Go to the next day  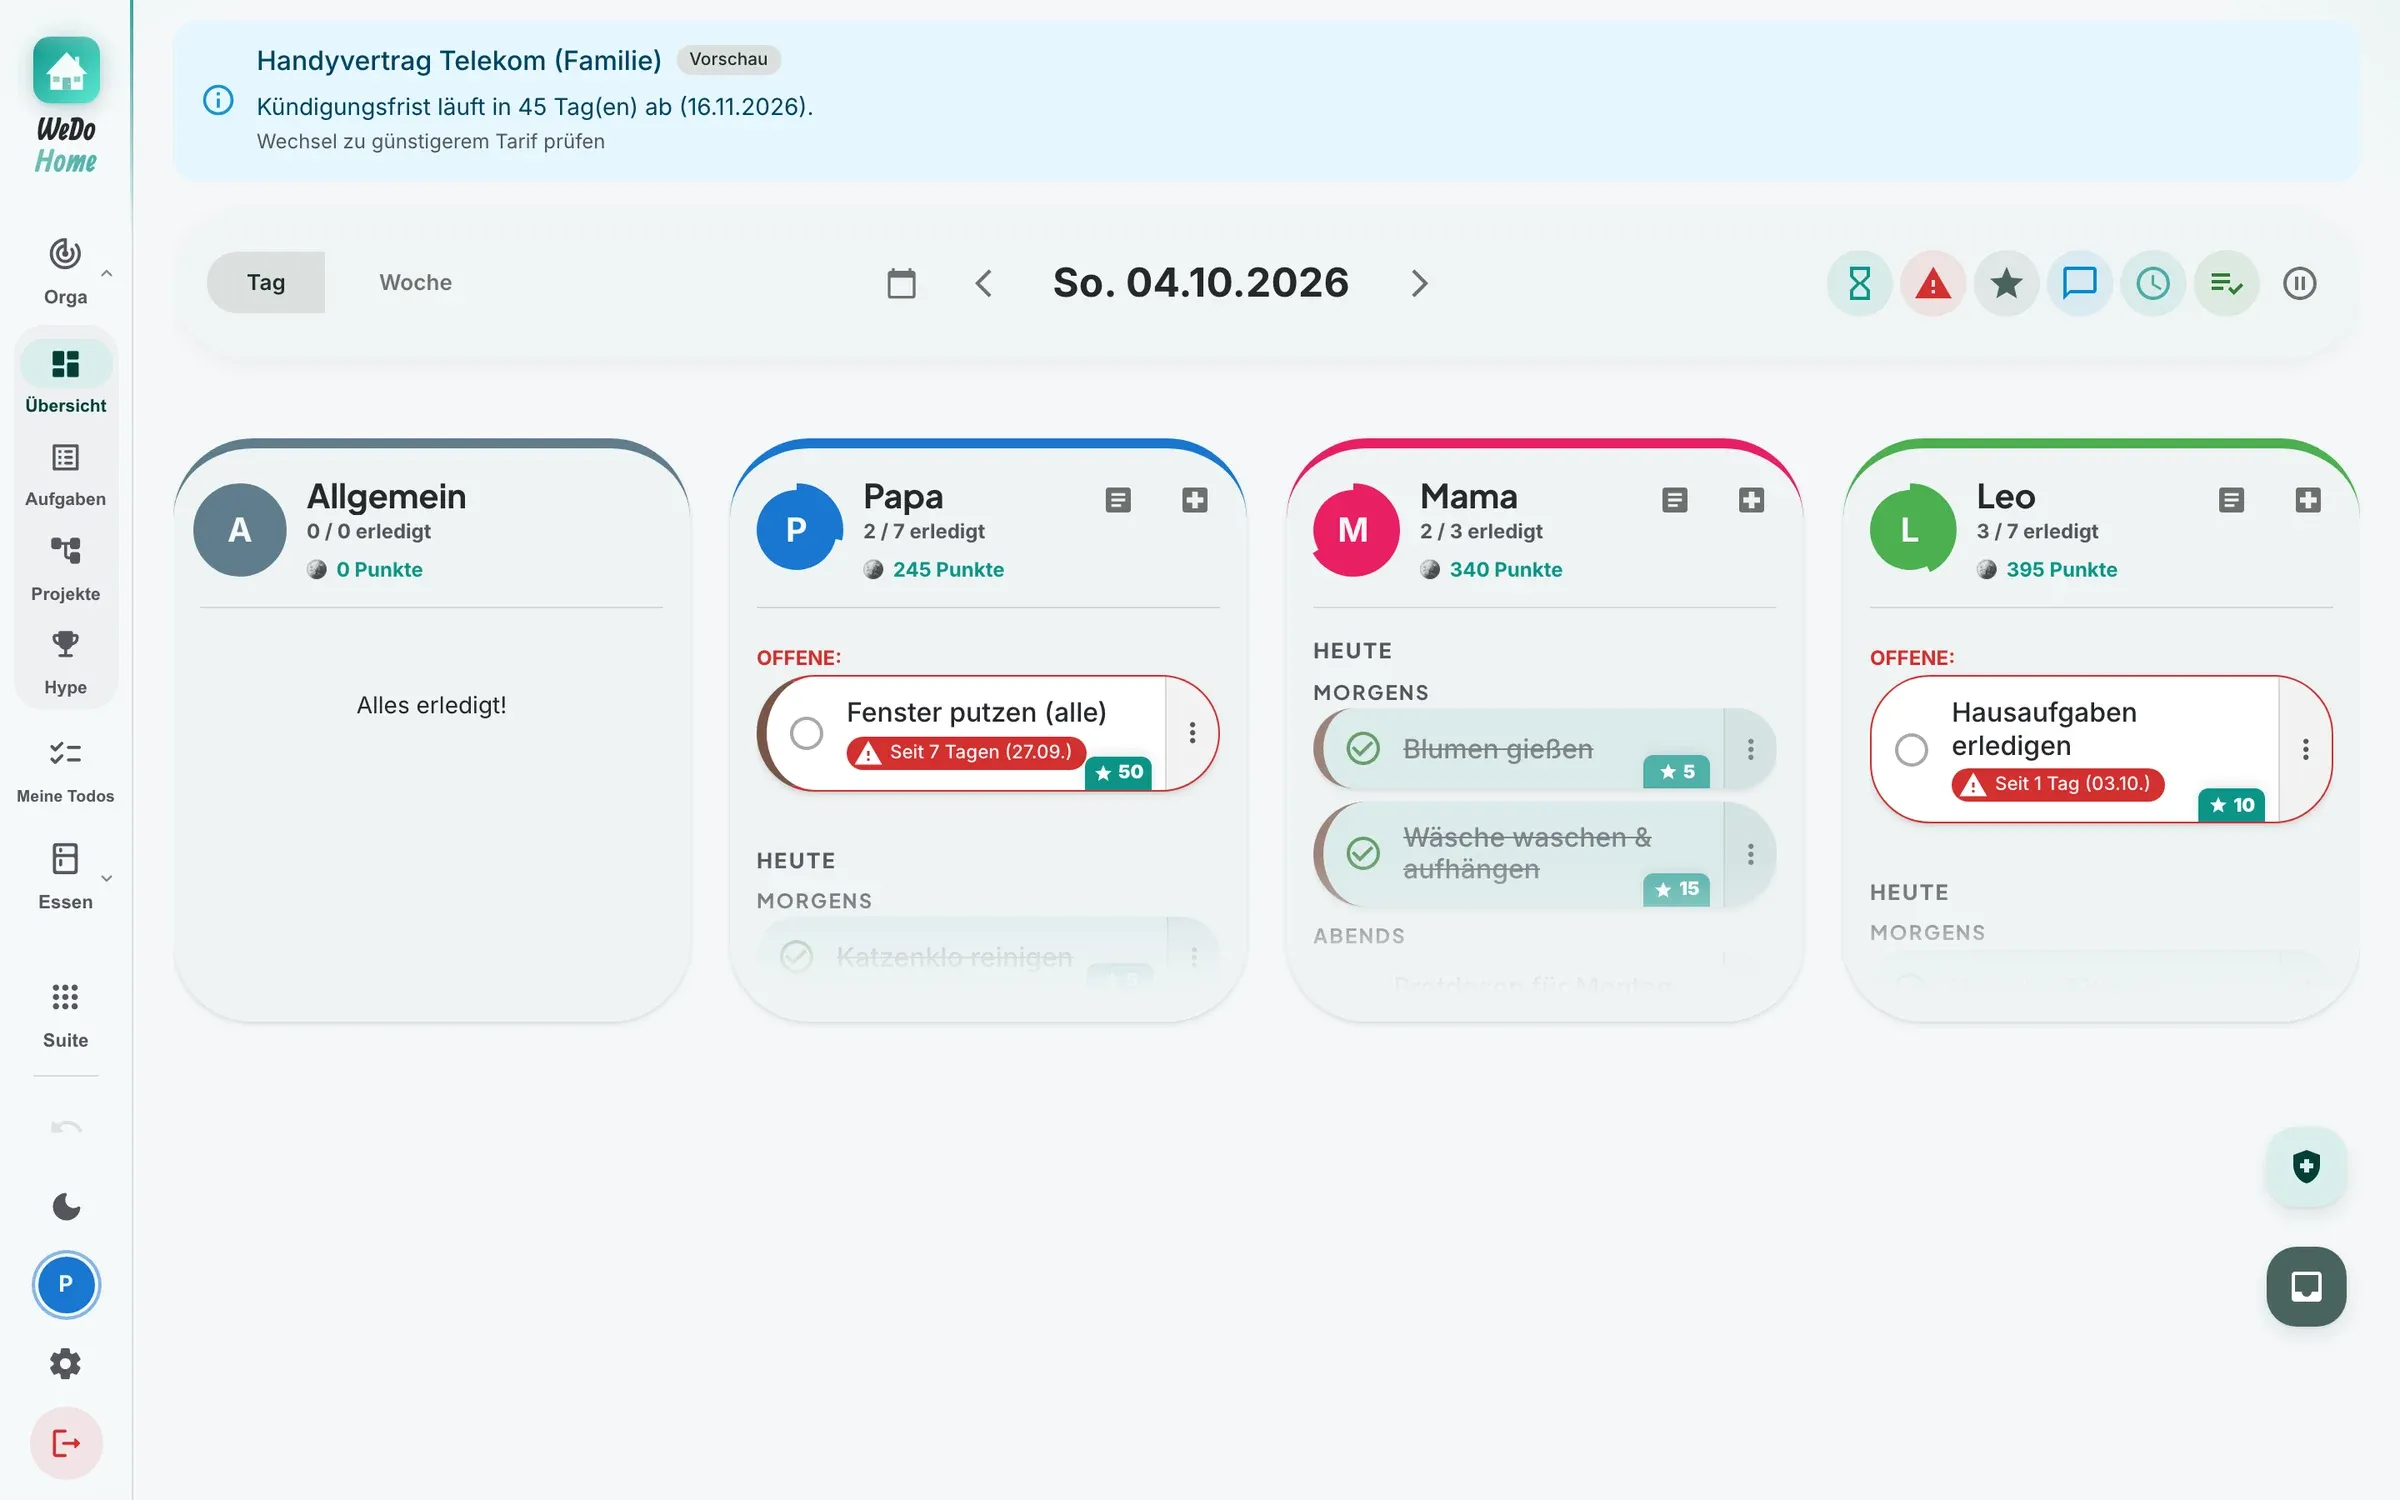1419,283
